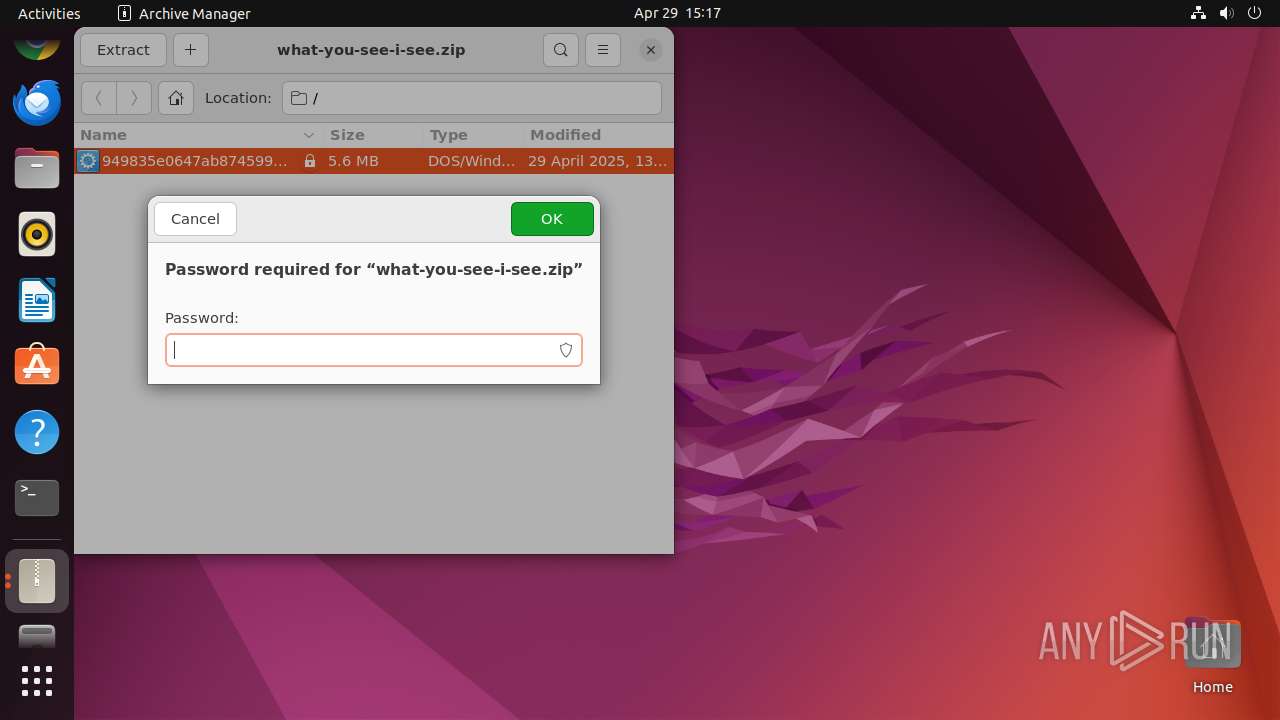Click the Archive Manager dock icon
Screen dimensions: 1280x720
point(37,581)
